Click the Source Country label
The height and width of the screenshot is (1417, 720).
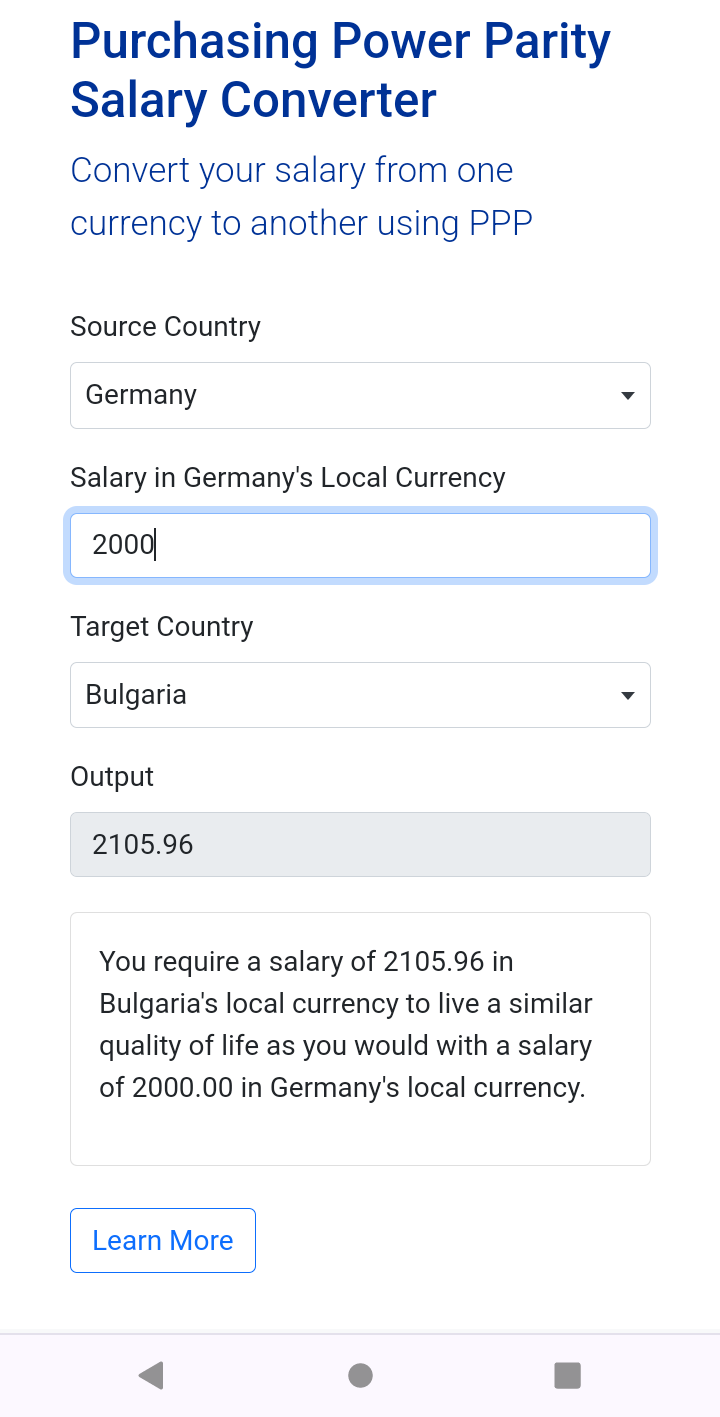point(165,327)
